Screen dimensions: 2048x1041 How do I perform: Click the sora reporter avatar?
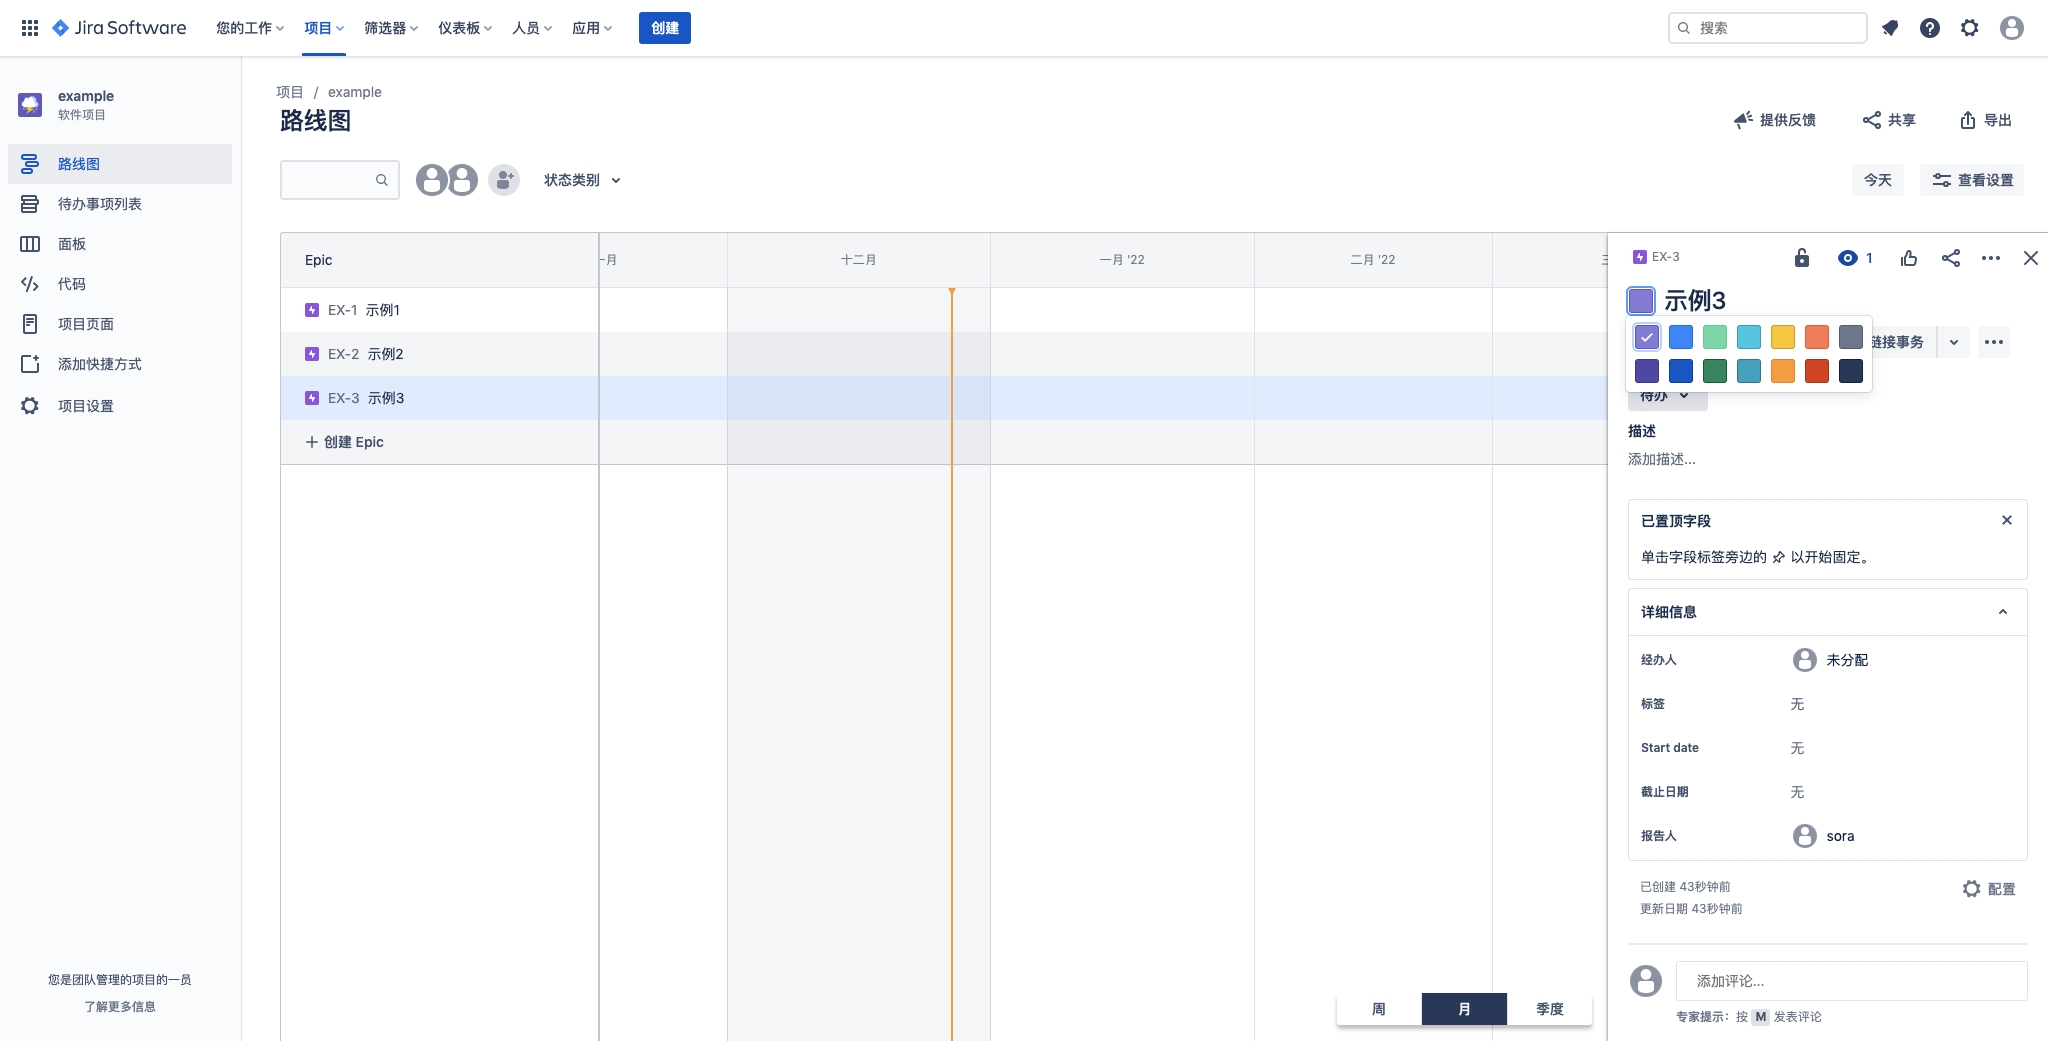pos(1804,836)
